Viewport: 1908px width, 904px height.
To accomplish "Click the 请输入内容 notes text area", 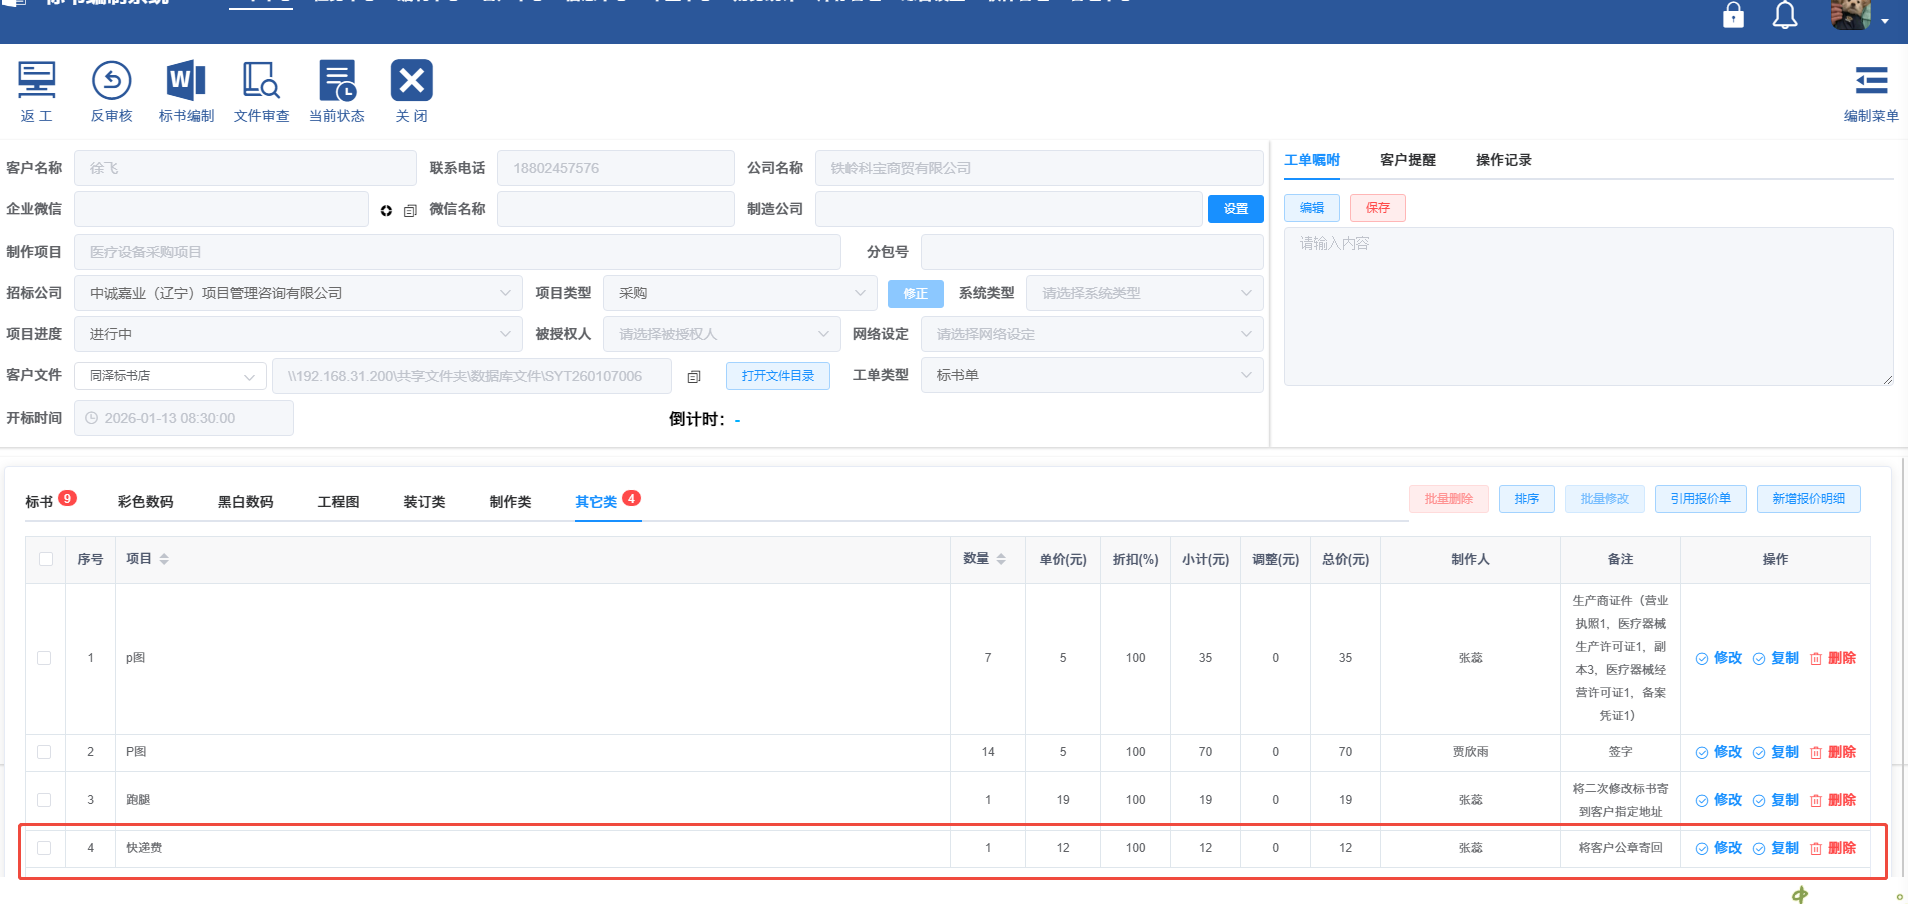I will (x=1589, y=306).
